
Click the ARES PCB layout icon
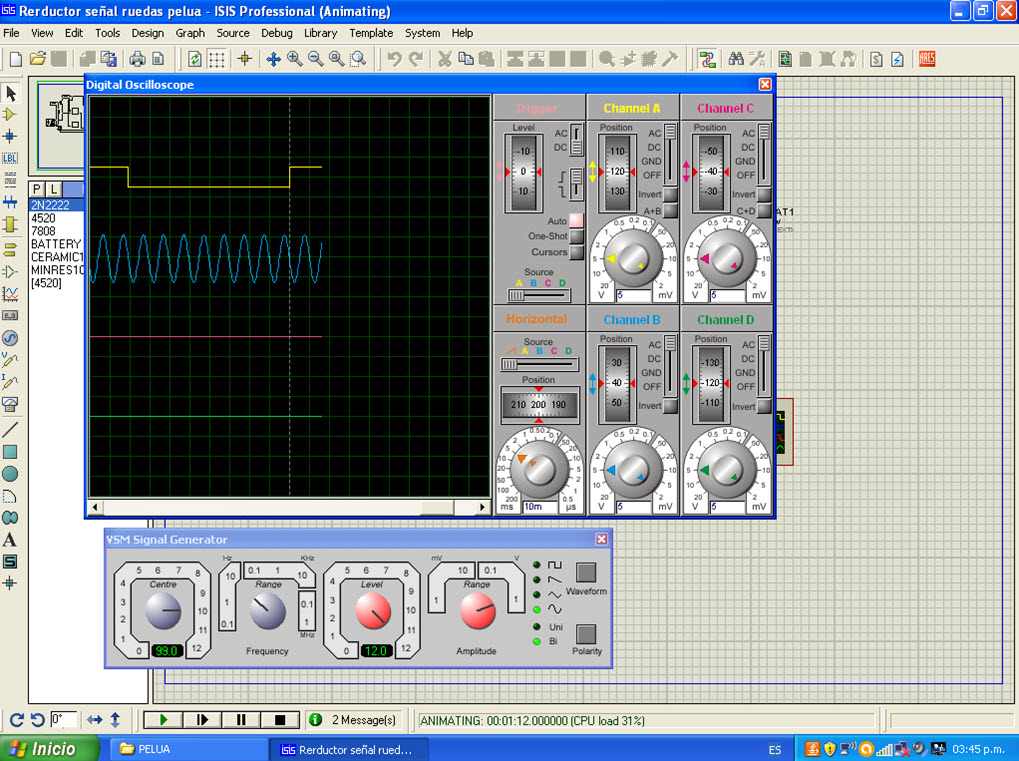[926, 59]
